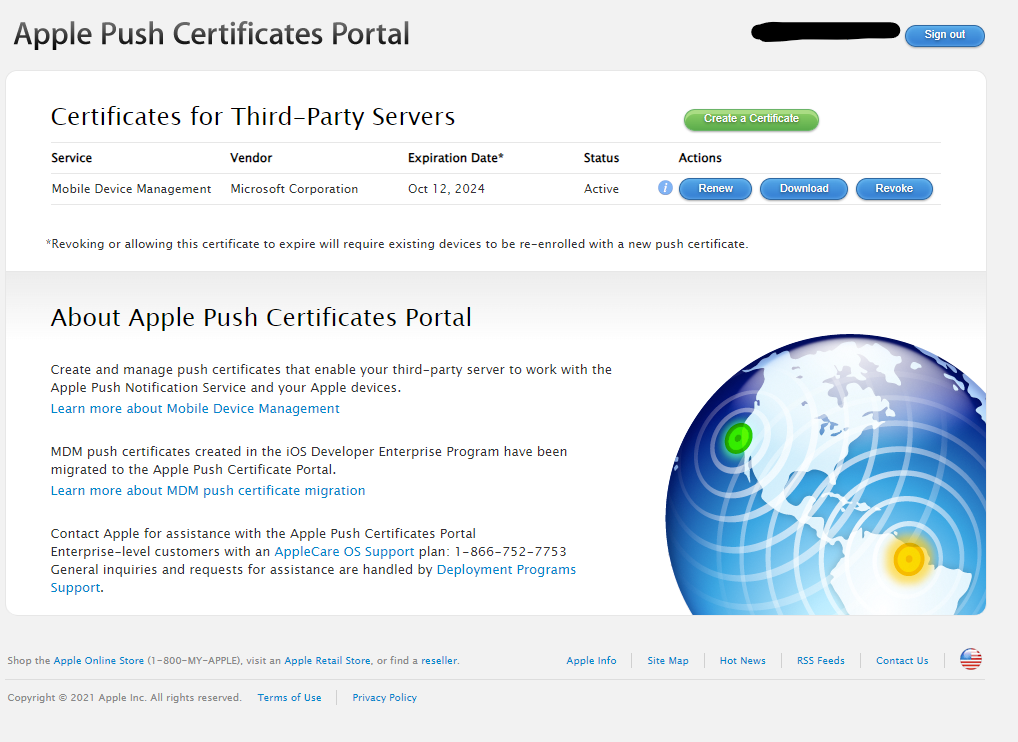
Task: Open the Site Map footer link
Action: (x=667, y=660)
